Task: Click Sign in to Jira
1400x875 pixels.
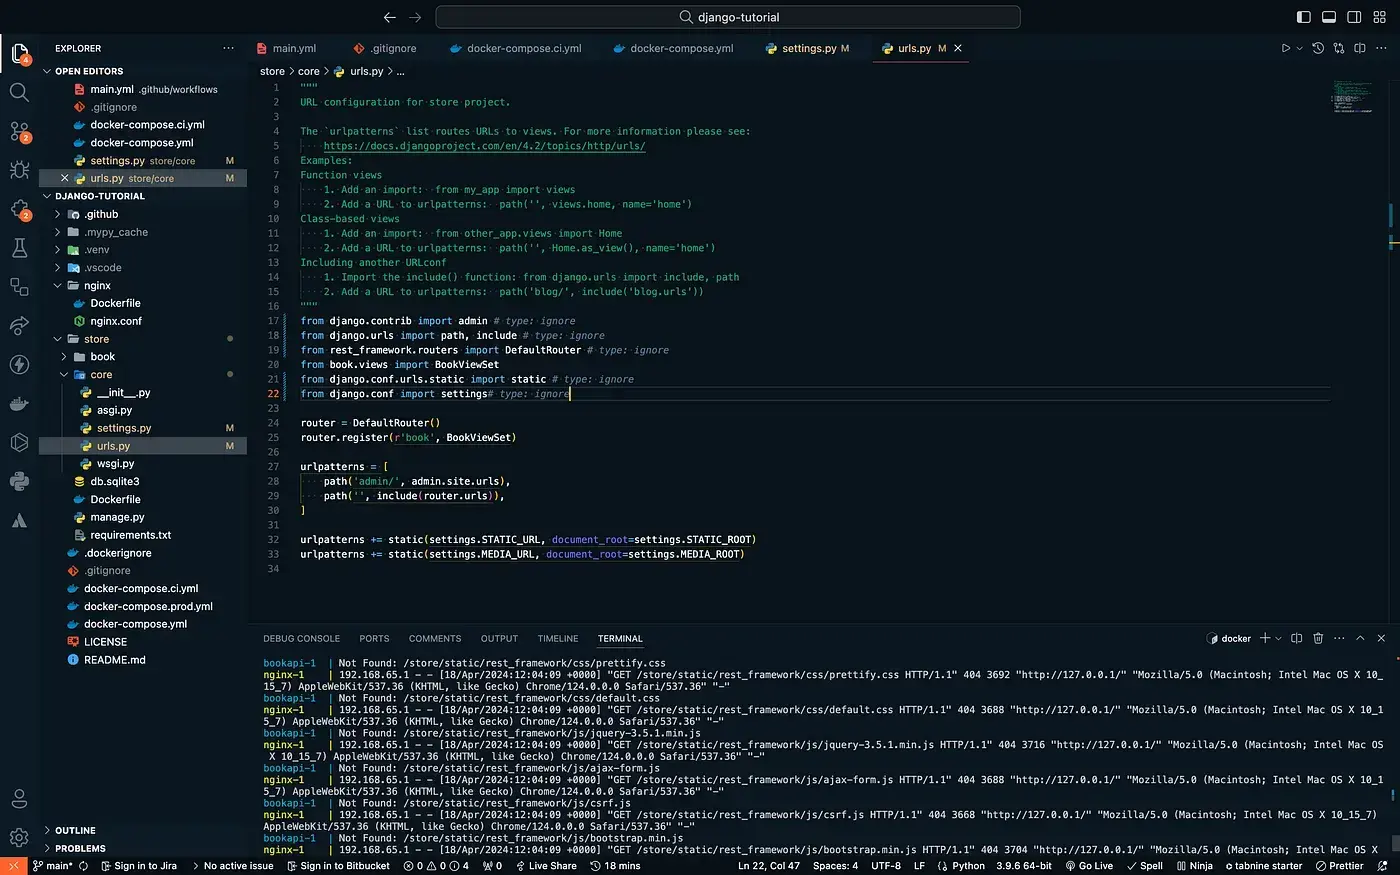Action: pyautogui.click(x=139, y=866)
